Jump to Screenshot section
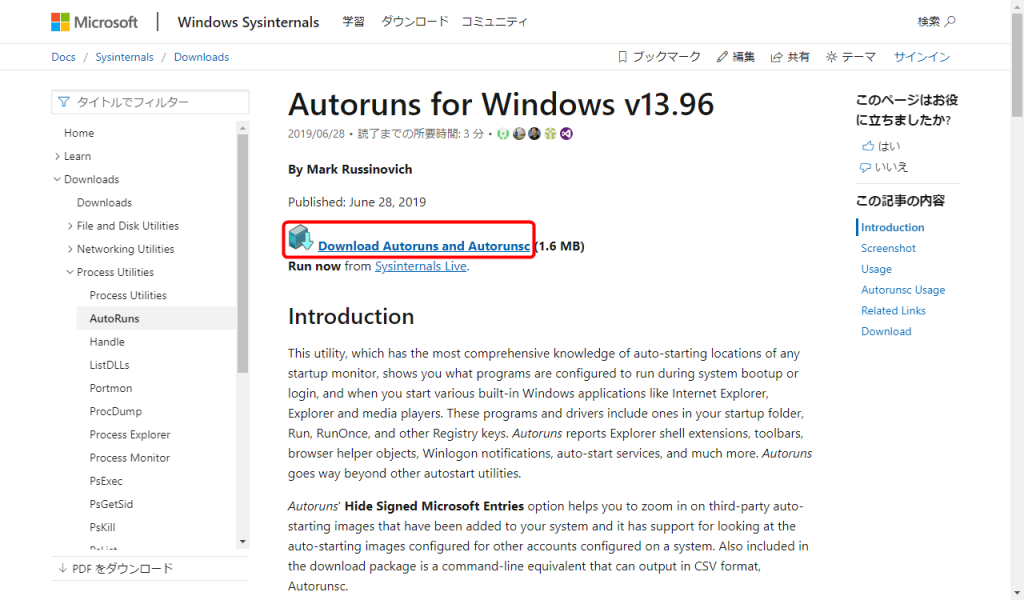The width and height of the screenshot is (1024, 600). tap(888, 248)
